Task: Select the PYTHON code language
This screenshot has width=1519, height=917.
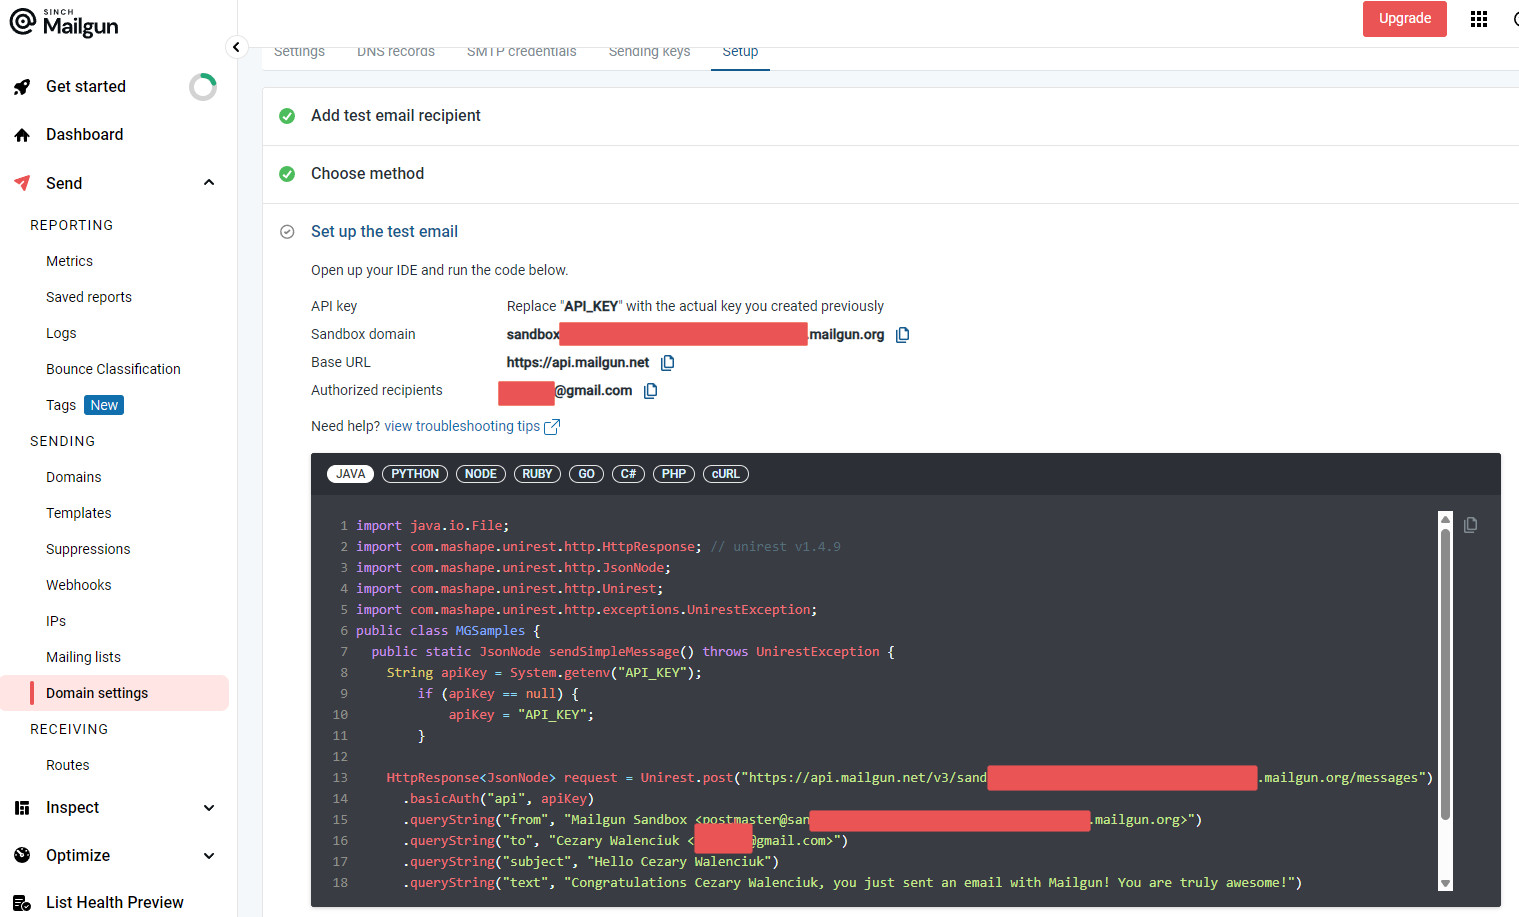Action: point(415,474)
